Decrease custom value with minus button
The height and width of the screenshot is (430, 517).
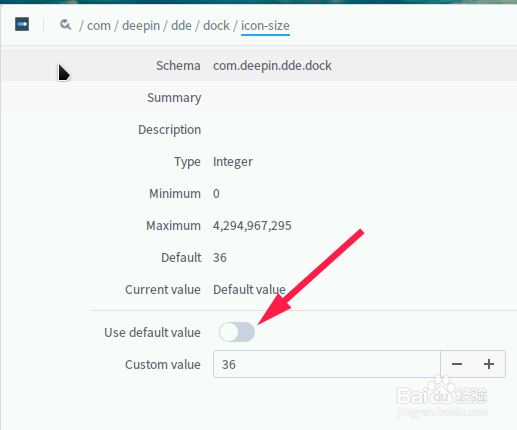457,364
